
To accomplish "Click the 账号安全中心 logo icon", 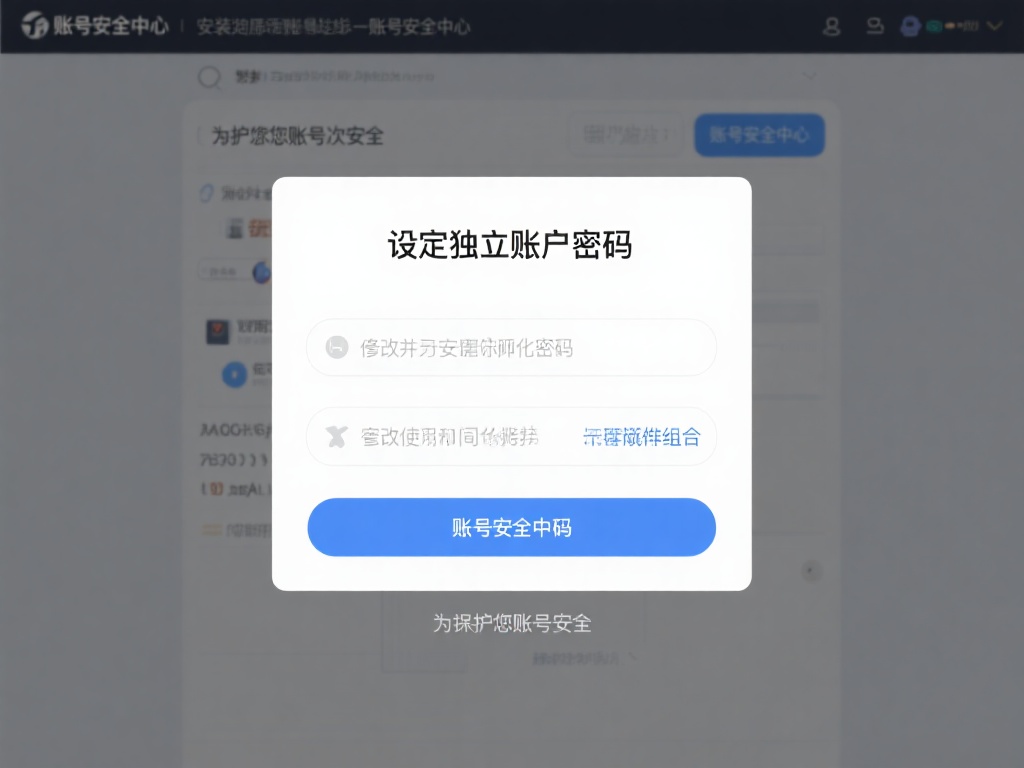I will [x=35, y=25].
